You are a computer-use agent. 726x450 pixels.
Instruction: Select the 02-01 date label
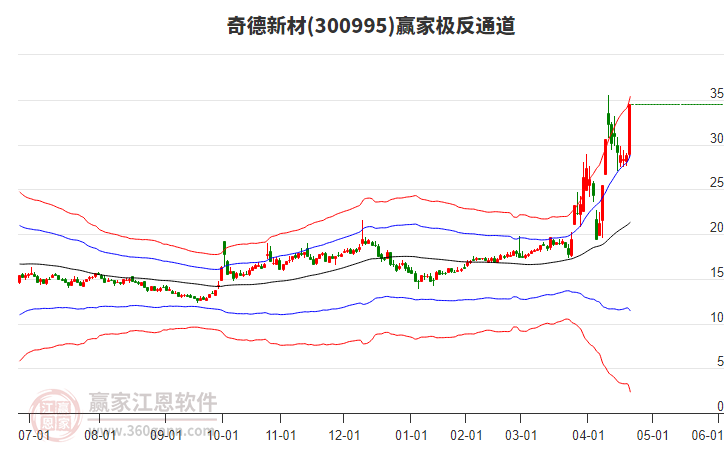[466, 436]
